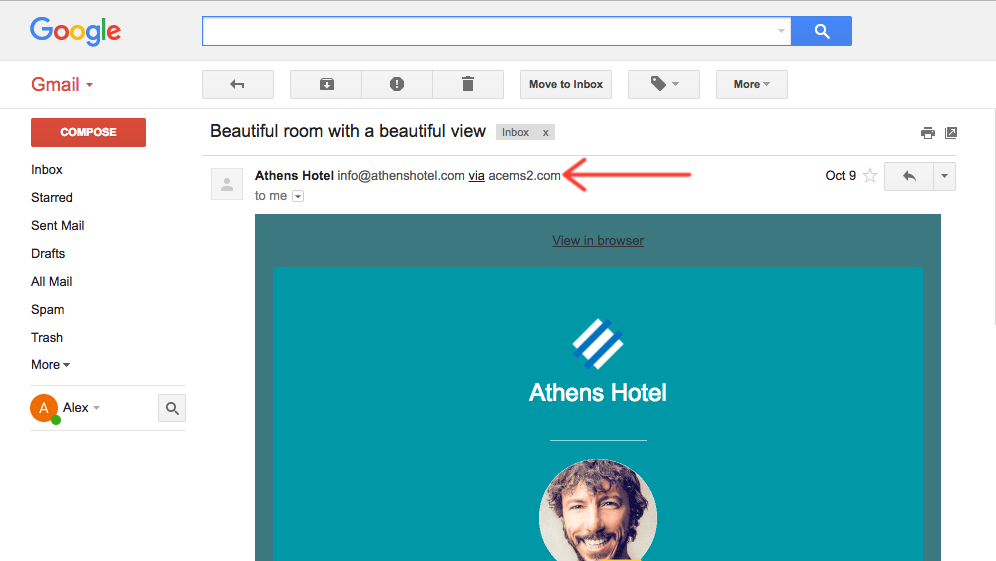Star the Athens Hotel email

[x=870, y=176]
